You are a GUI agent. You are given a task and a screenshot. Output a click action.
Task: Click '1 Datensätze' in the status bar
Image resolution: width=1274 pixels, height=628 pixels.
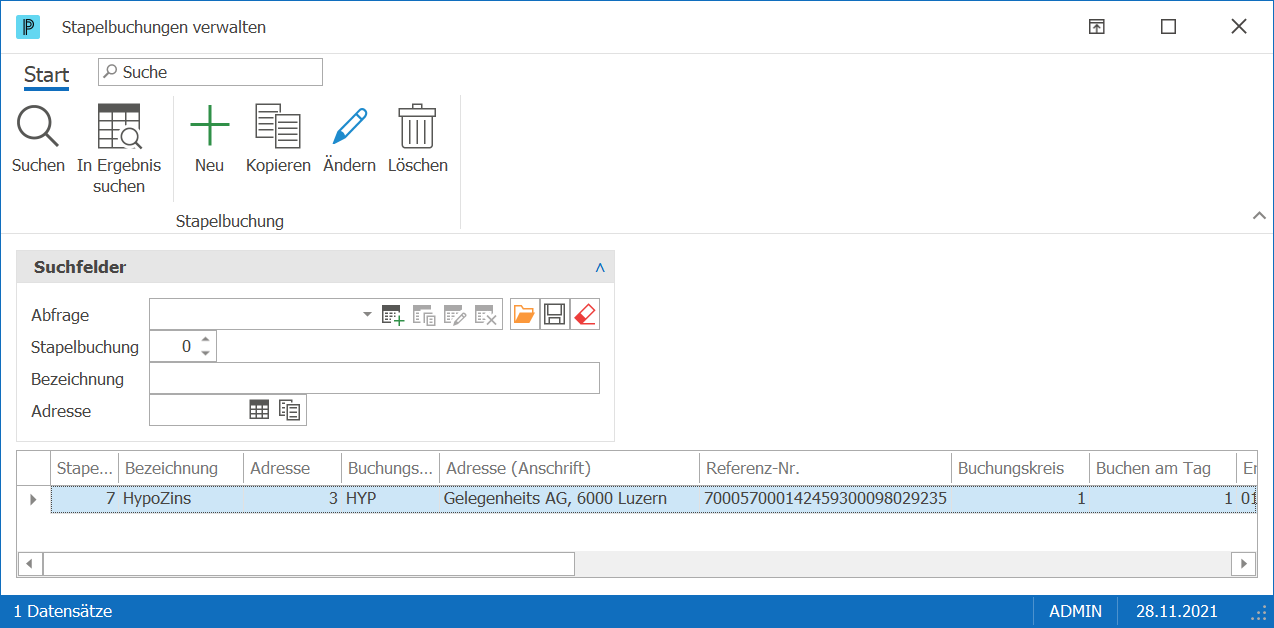pos(63,611)
